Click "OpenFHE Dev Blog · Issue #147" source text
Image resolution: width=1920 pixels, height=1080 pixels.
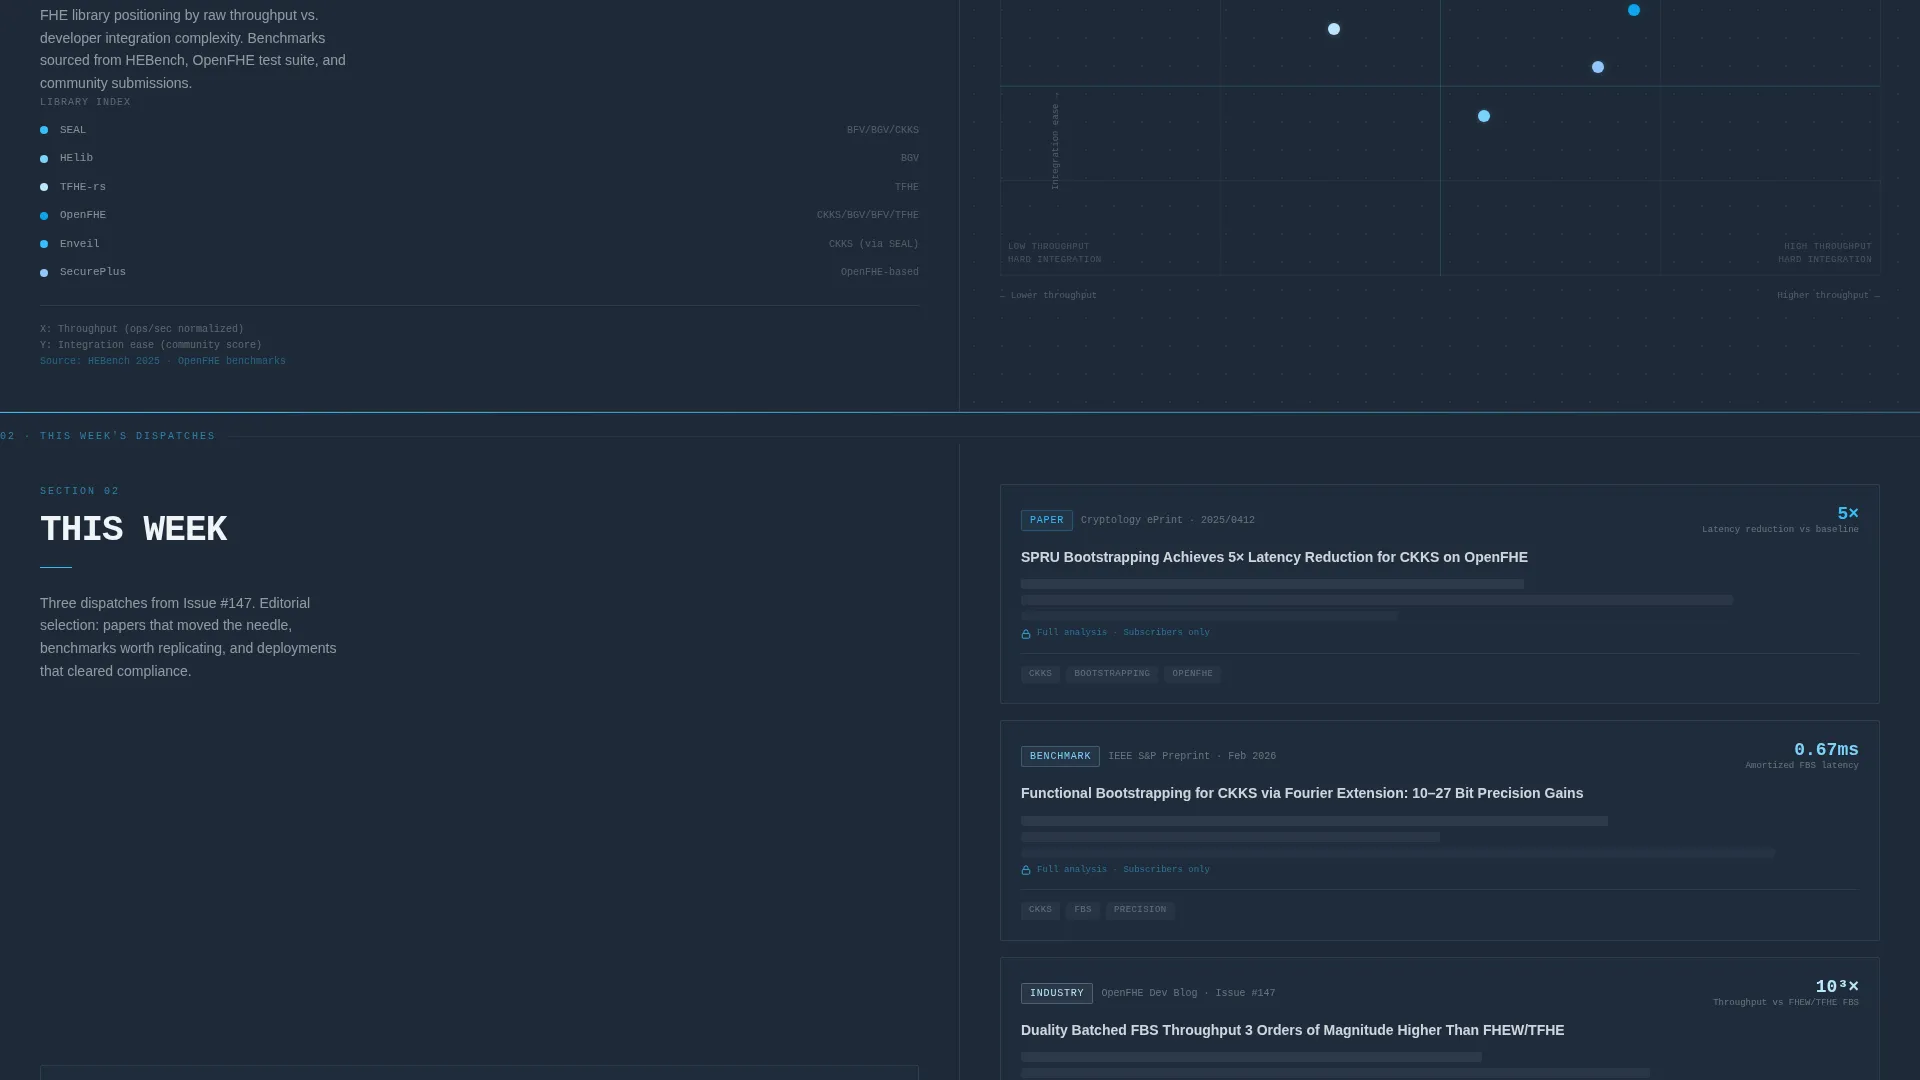click(1188, 993)
